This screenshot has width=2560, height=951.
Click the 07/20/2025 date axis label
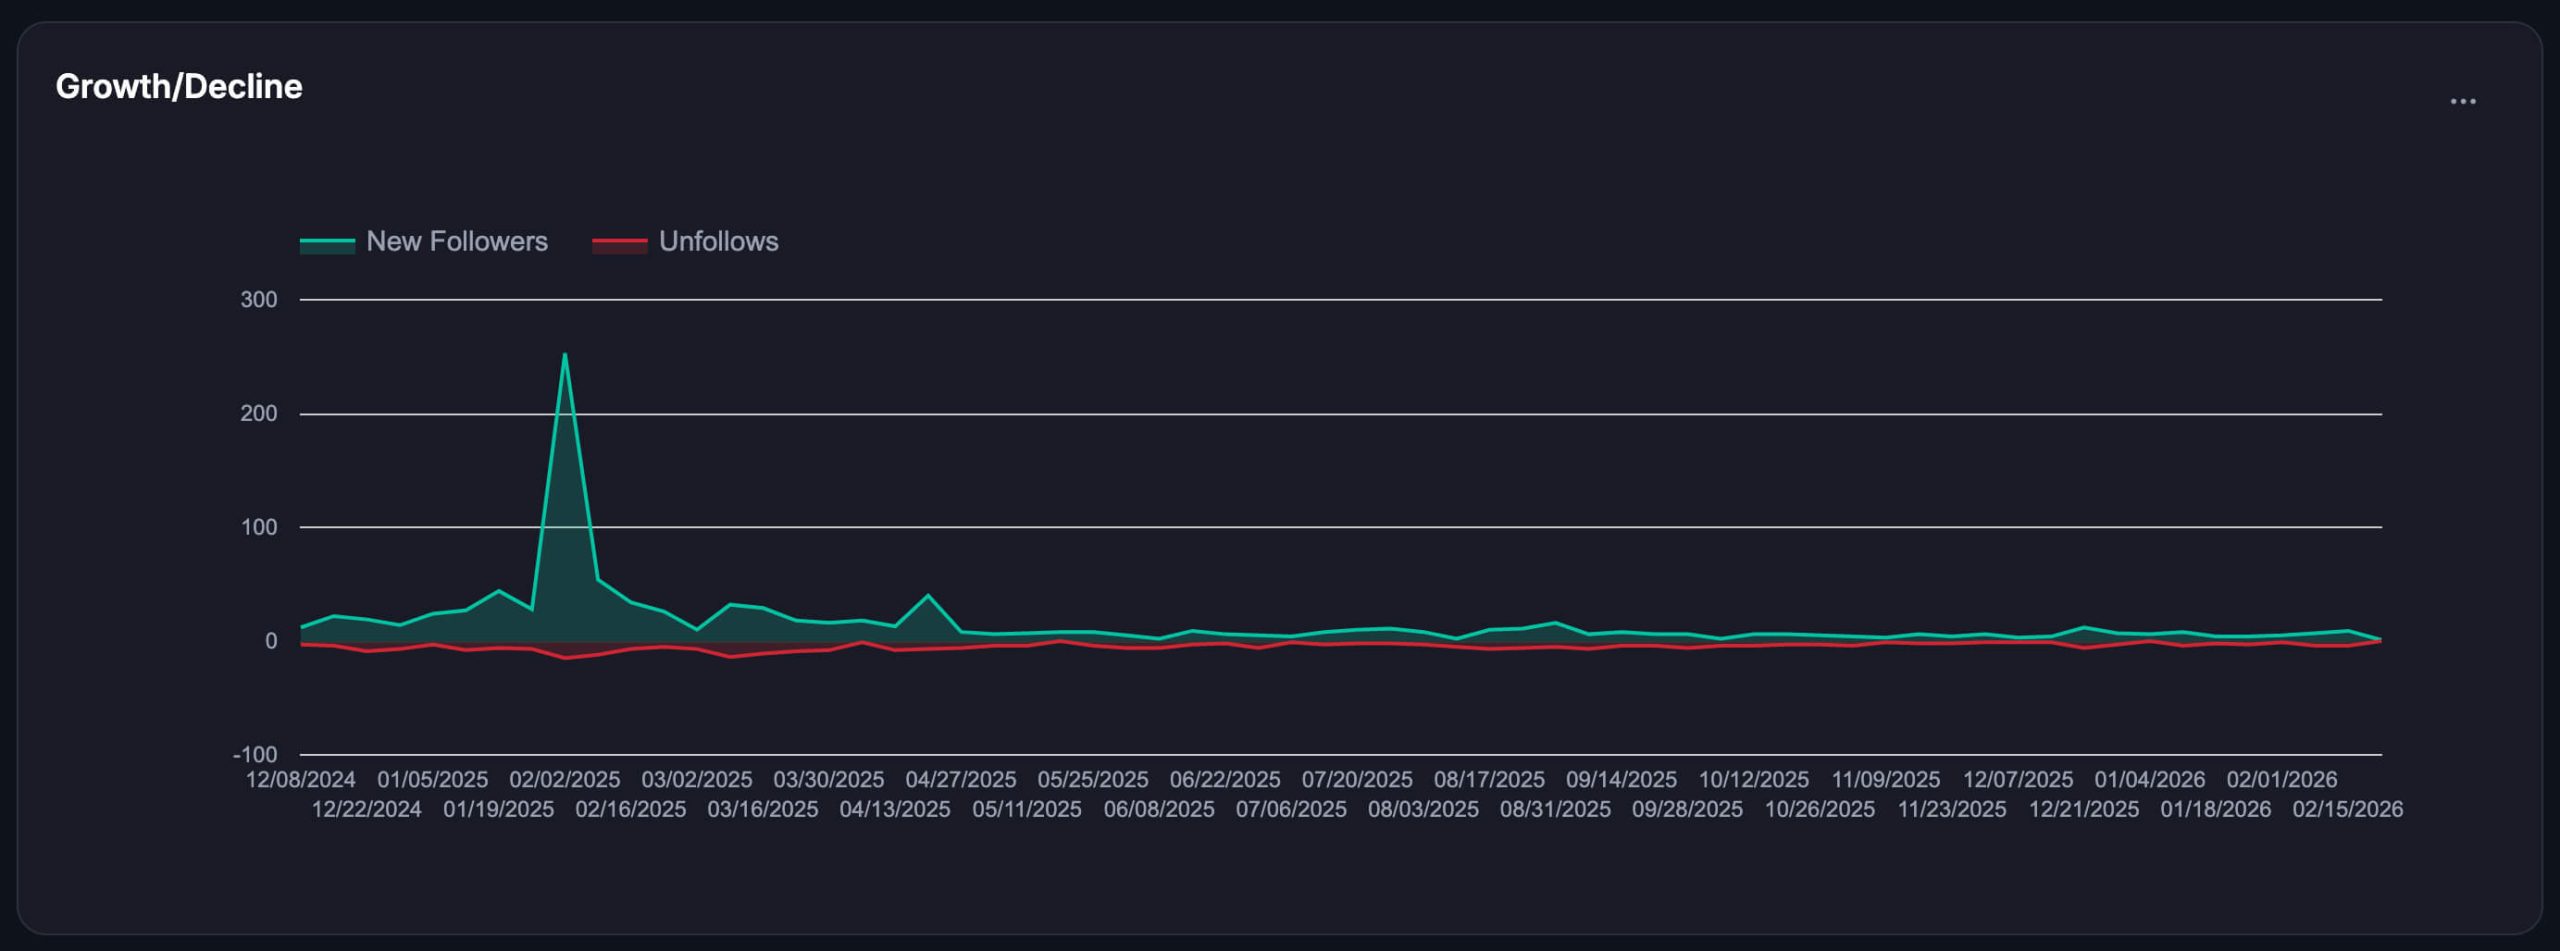(1357, 779)
